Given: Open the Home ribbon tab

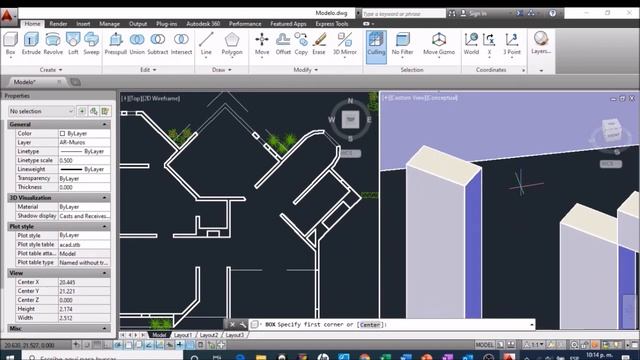Looking at the screenshot, I should tap(32, 24).
